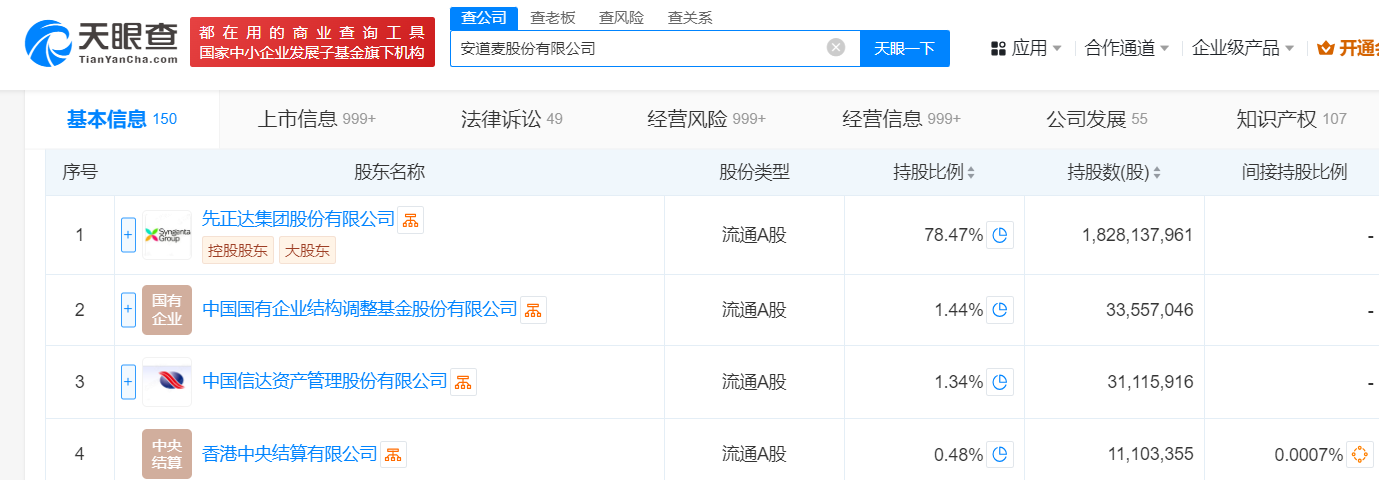Open equity structure icon beside 中国国有企业结构调整基金股份有限公司
The image size is (1379, 480).
click(533, 310)
